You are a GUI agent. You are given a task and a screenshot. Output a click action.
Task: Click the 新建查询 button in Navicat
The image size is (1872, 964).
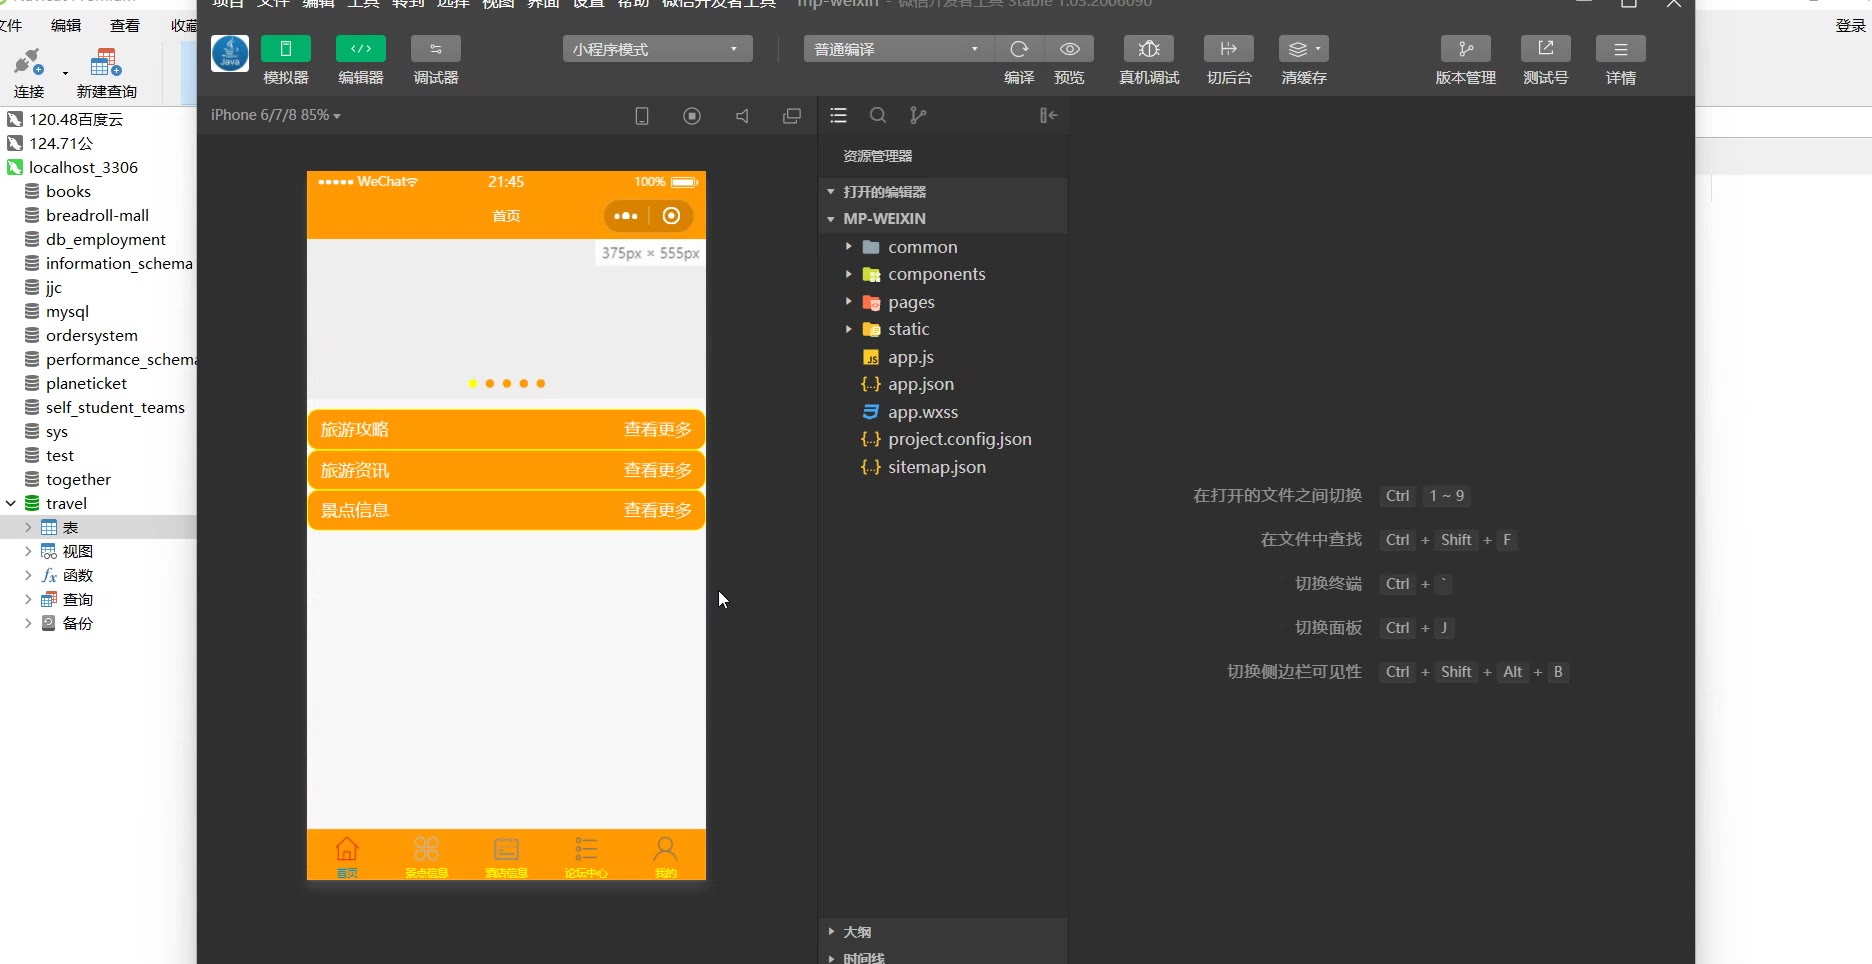point(106,74)
